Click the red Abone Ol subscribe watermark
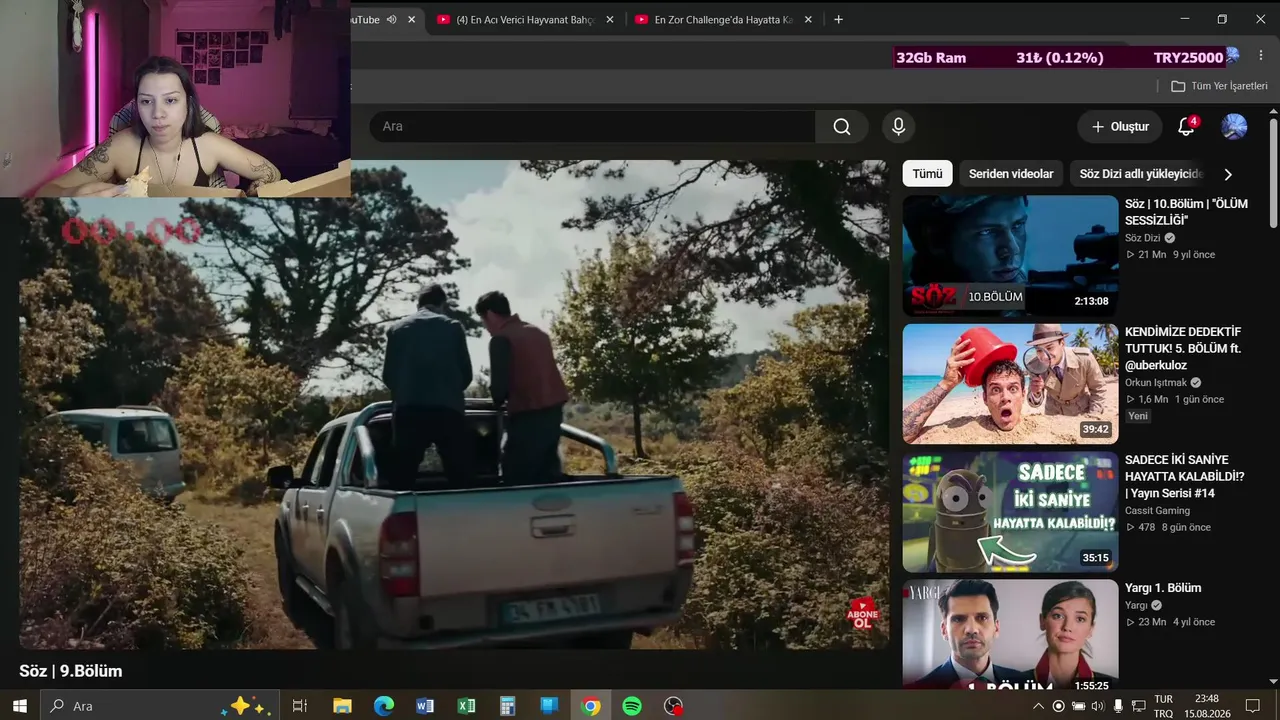The image size is (1280, 720). click(862, 614)
